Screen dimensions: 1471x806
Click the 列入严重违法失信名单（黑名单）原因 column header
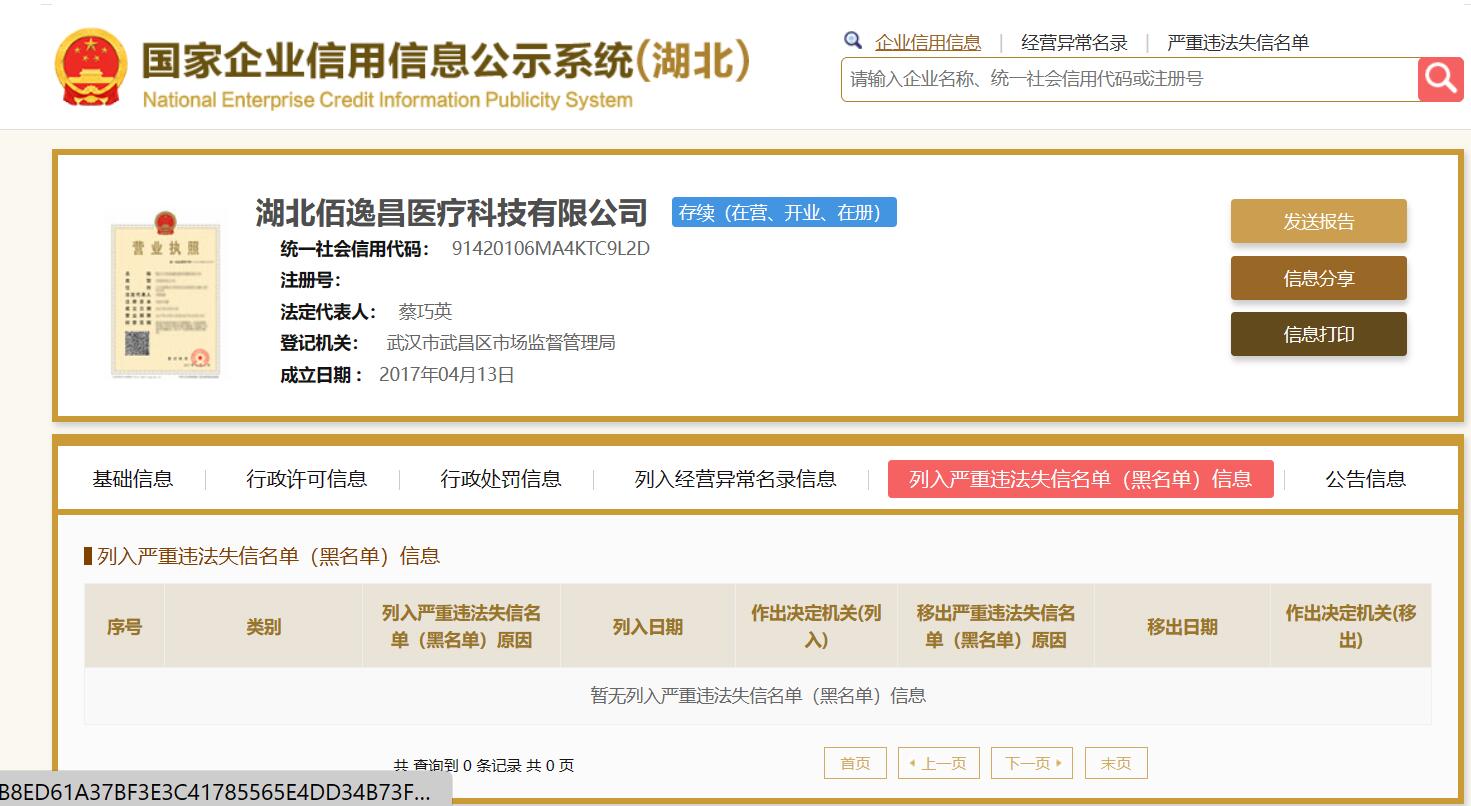pyautogui.click(x=462, y=627)
